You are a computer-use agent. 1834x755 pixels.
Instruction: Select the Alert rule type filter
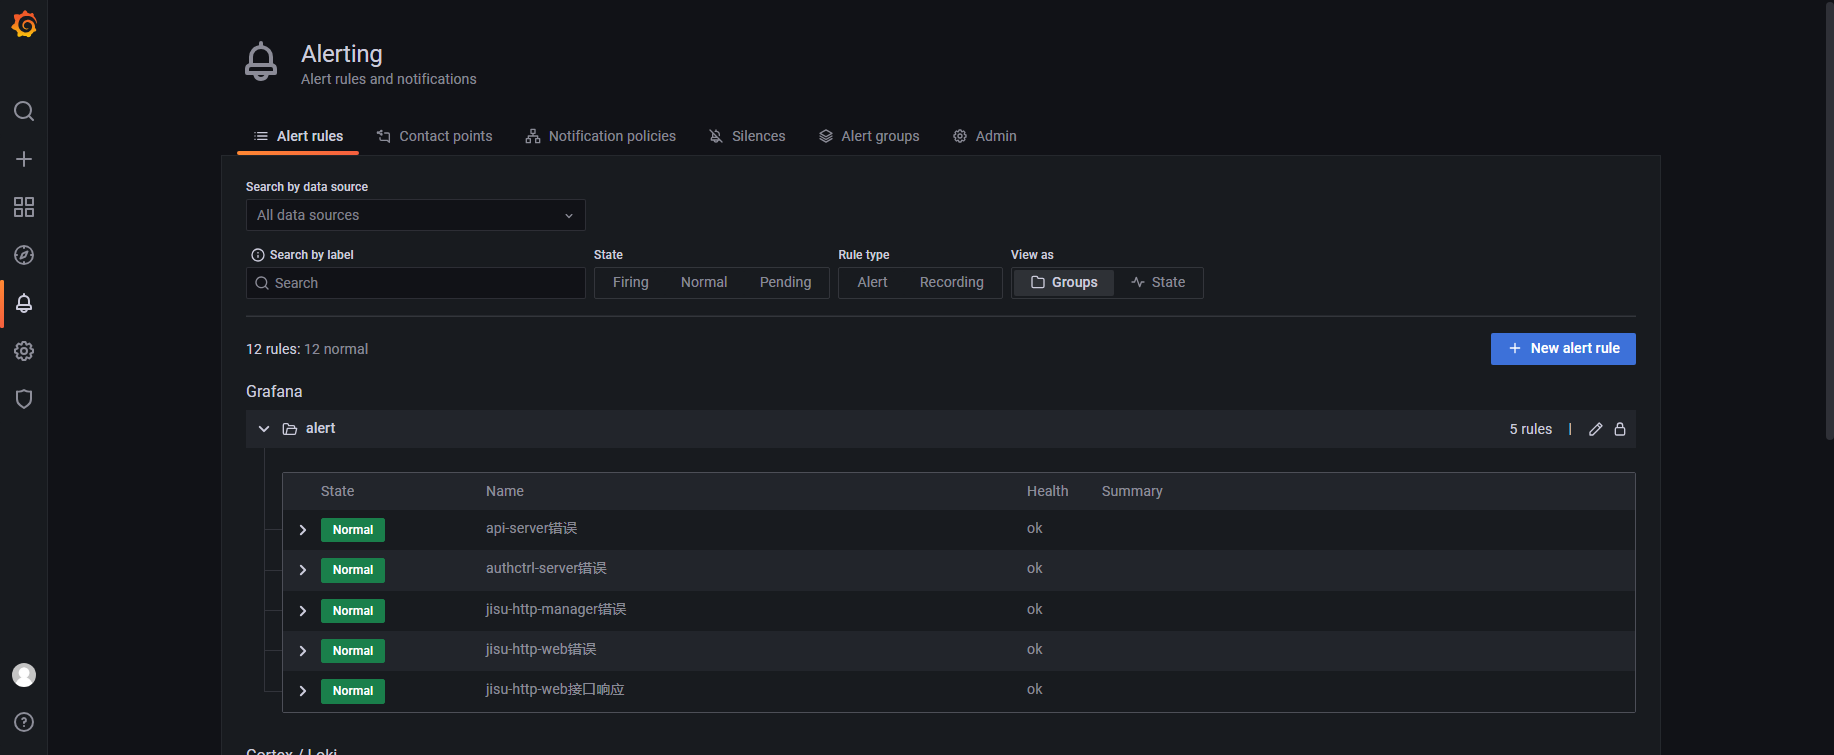point(872,283)
